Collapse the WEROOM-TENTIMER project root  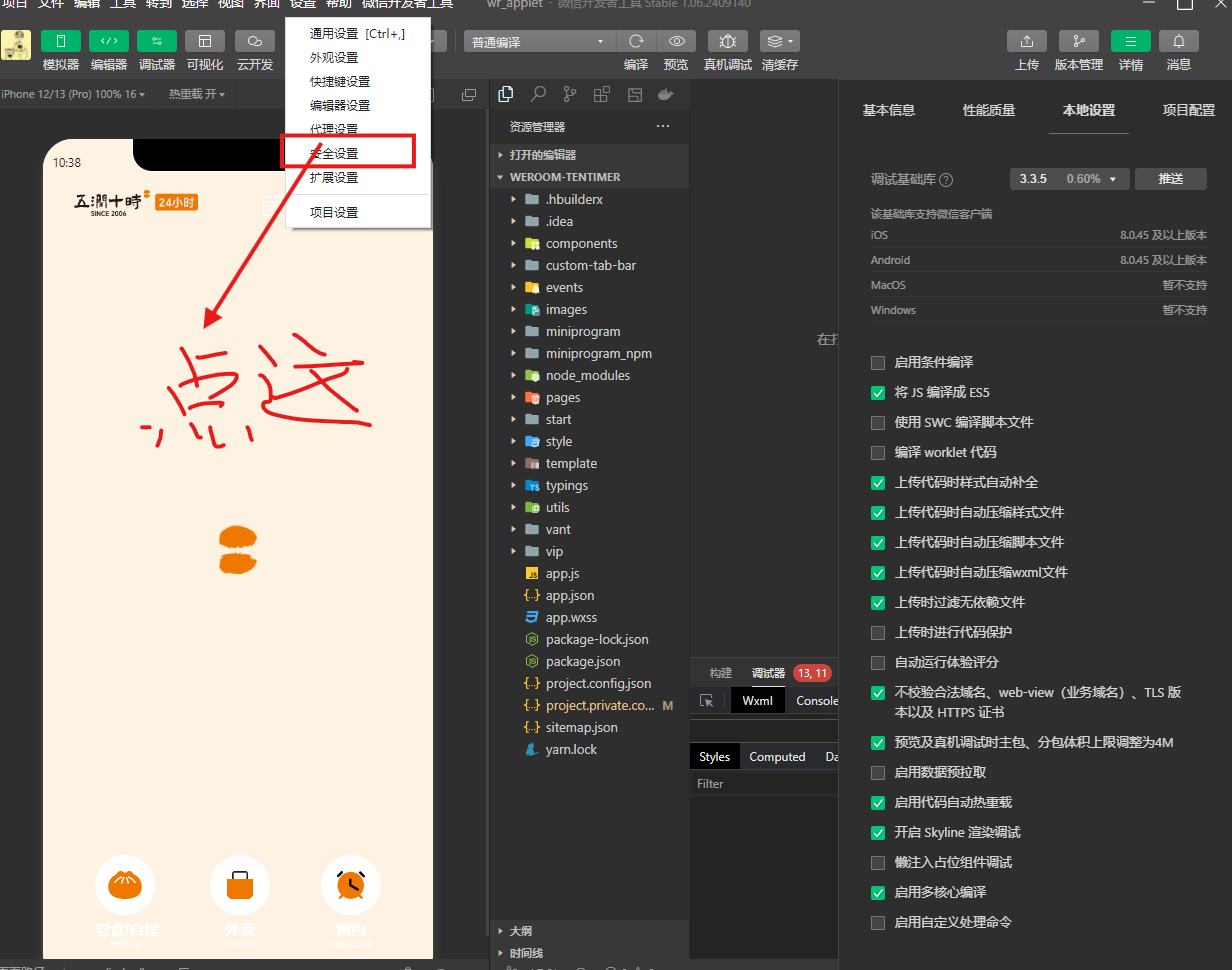pyautogui.click(x=590, y=177)
